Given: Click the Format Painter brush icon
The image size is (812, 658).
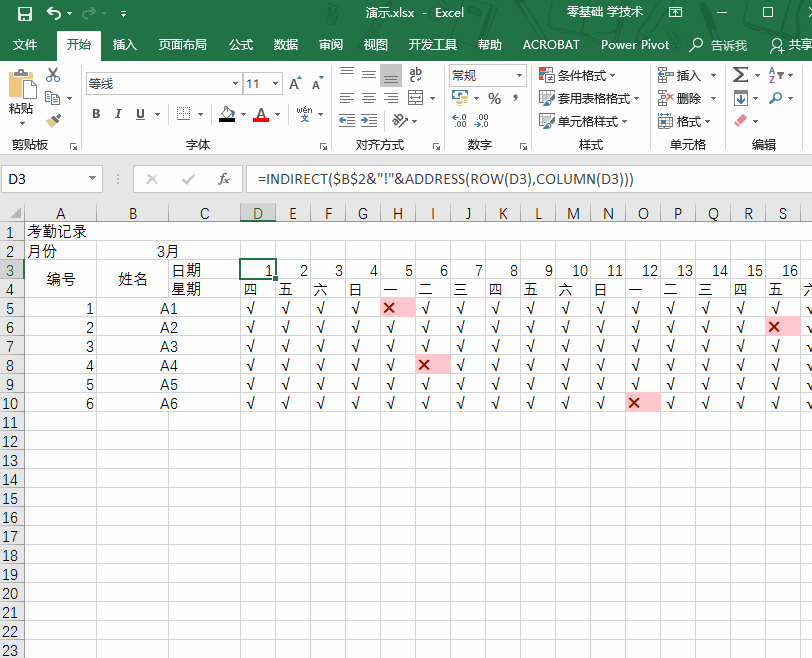Looking at the screenshot, I should click(53, 121).
